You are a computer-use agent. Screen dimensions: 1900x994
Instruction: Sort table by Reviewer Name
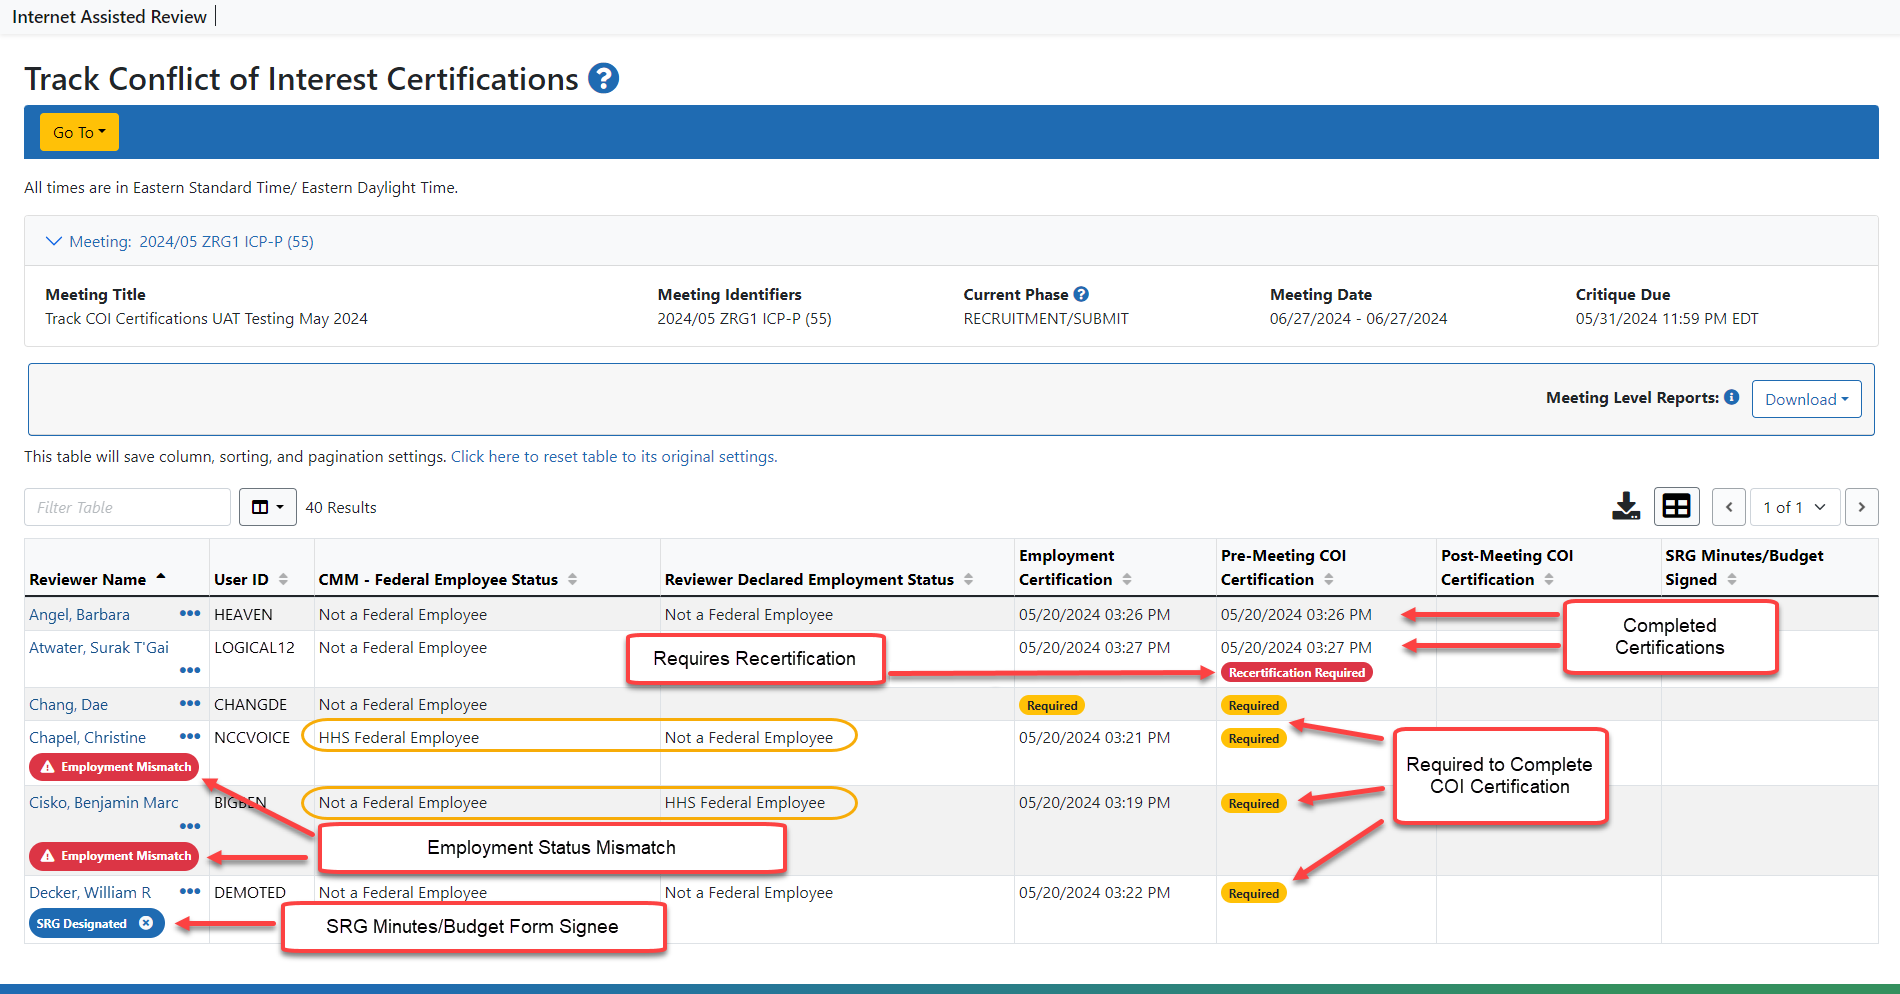[x=97, y=579]
